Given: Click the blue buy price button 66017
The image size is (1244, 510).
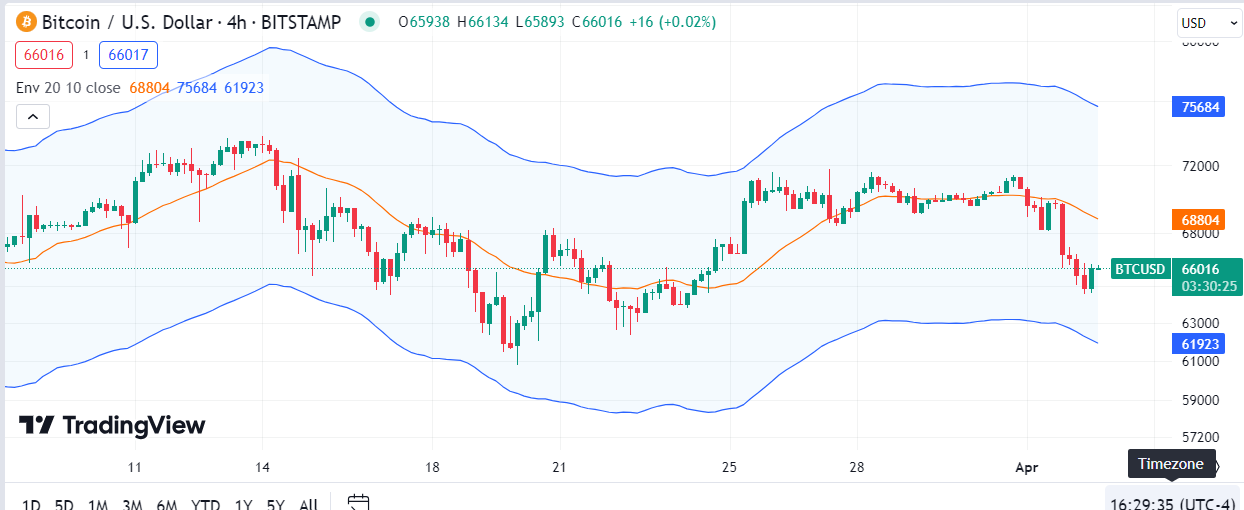Looking at the screenshot, I should [128, 55].
